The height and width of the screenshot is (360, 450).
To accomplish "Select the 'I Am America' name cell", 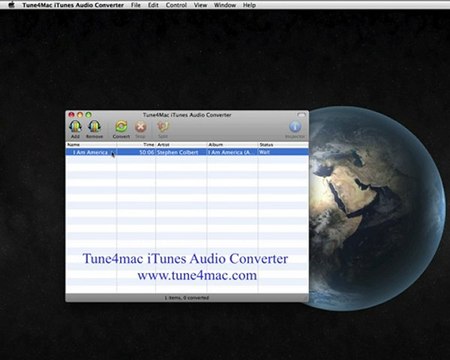I will point(91,152).
